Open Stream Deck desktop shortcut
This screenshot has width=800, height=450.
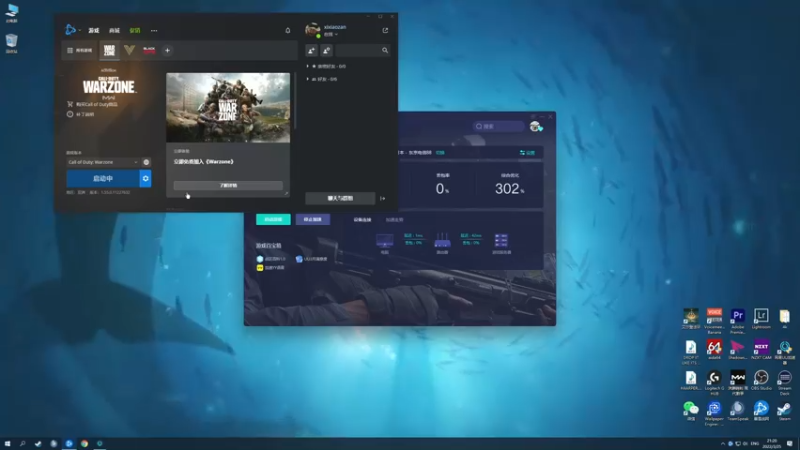(x=784, y=382)
